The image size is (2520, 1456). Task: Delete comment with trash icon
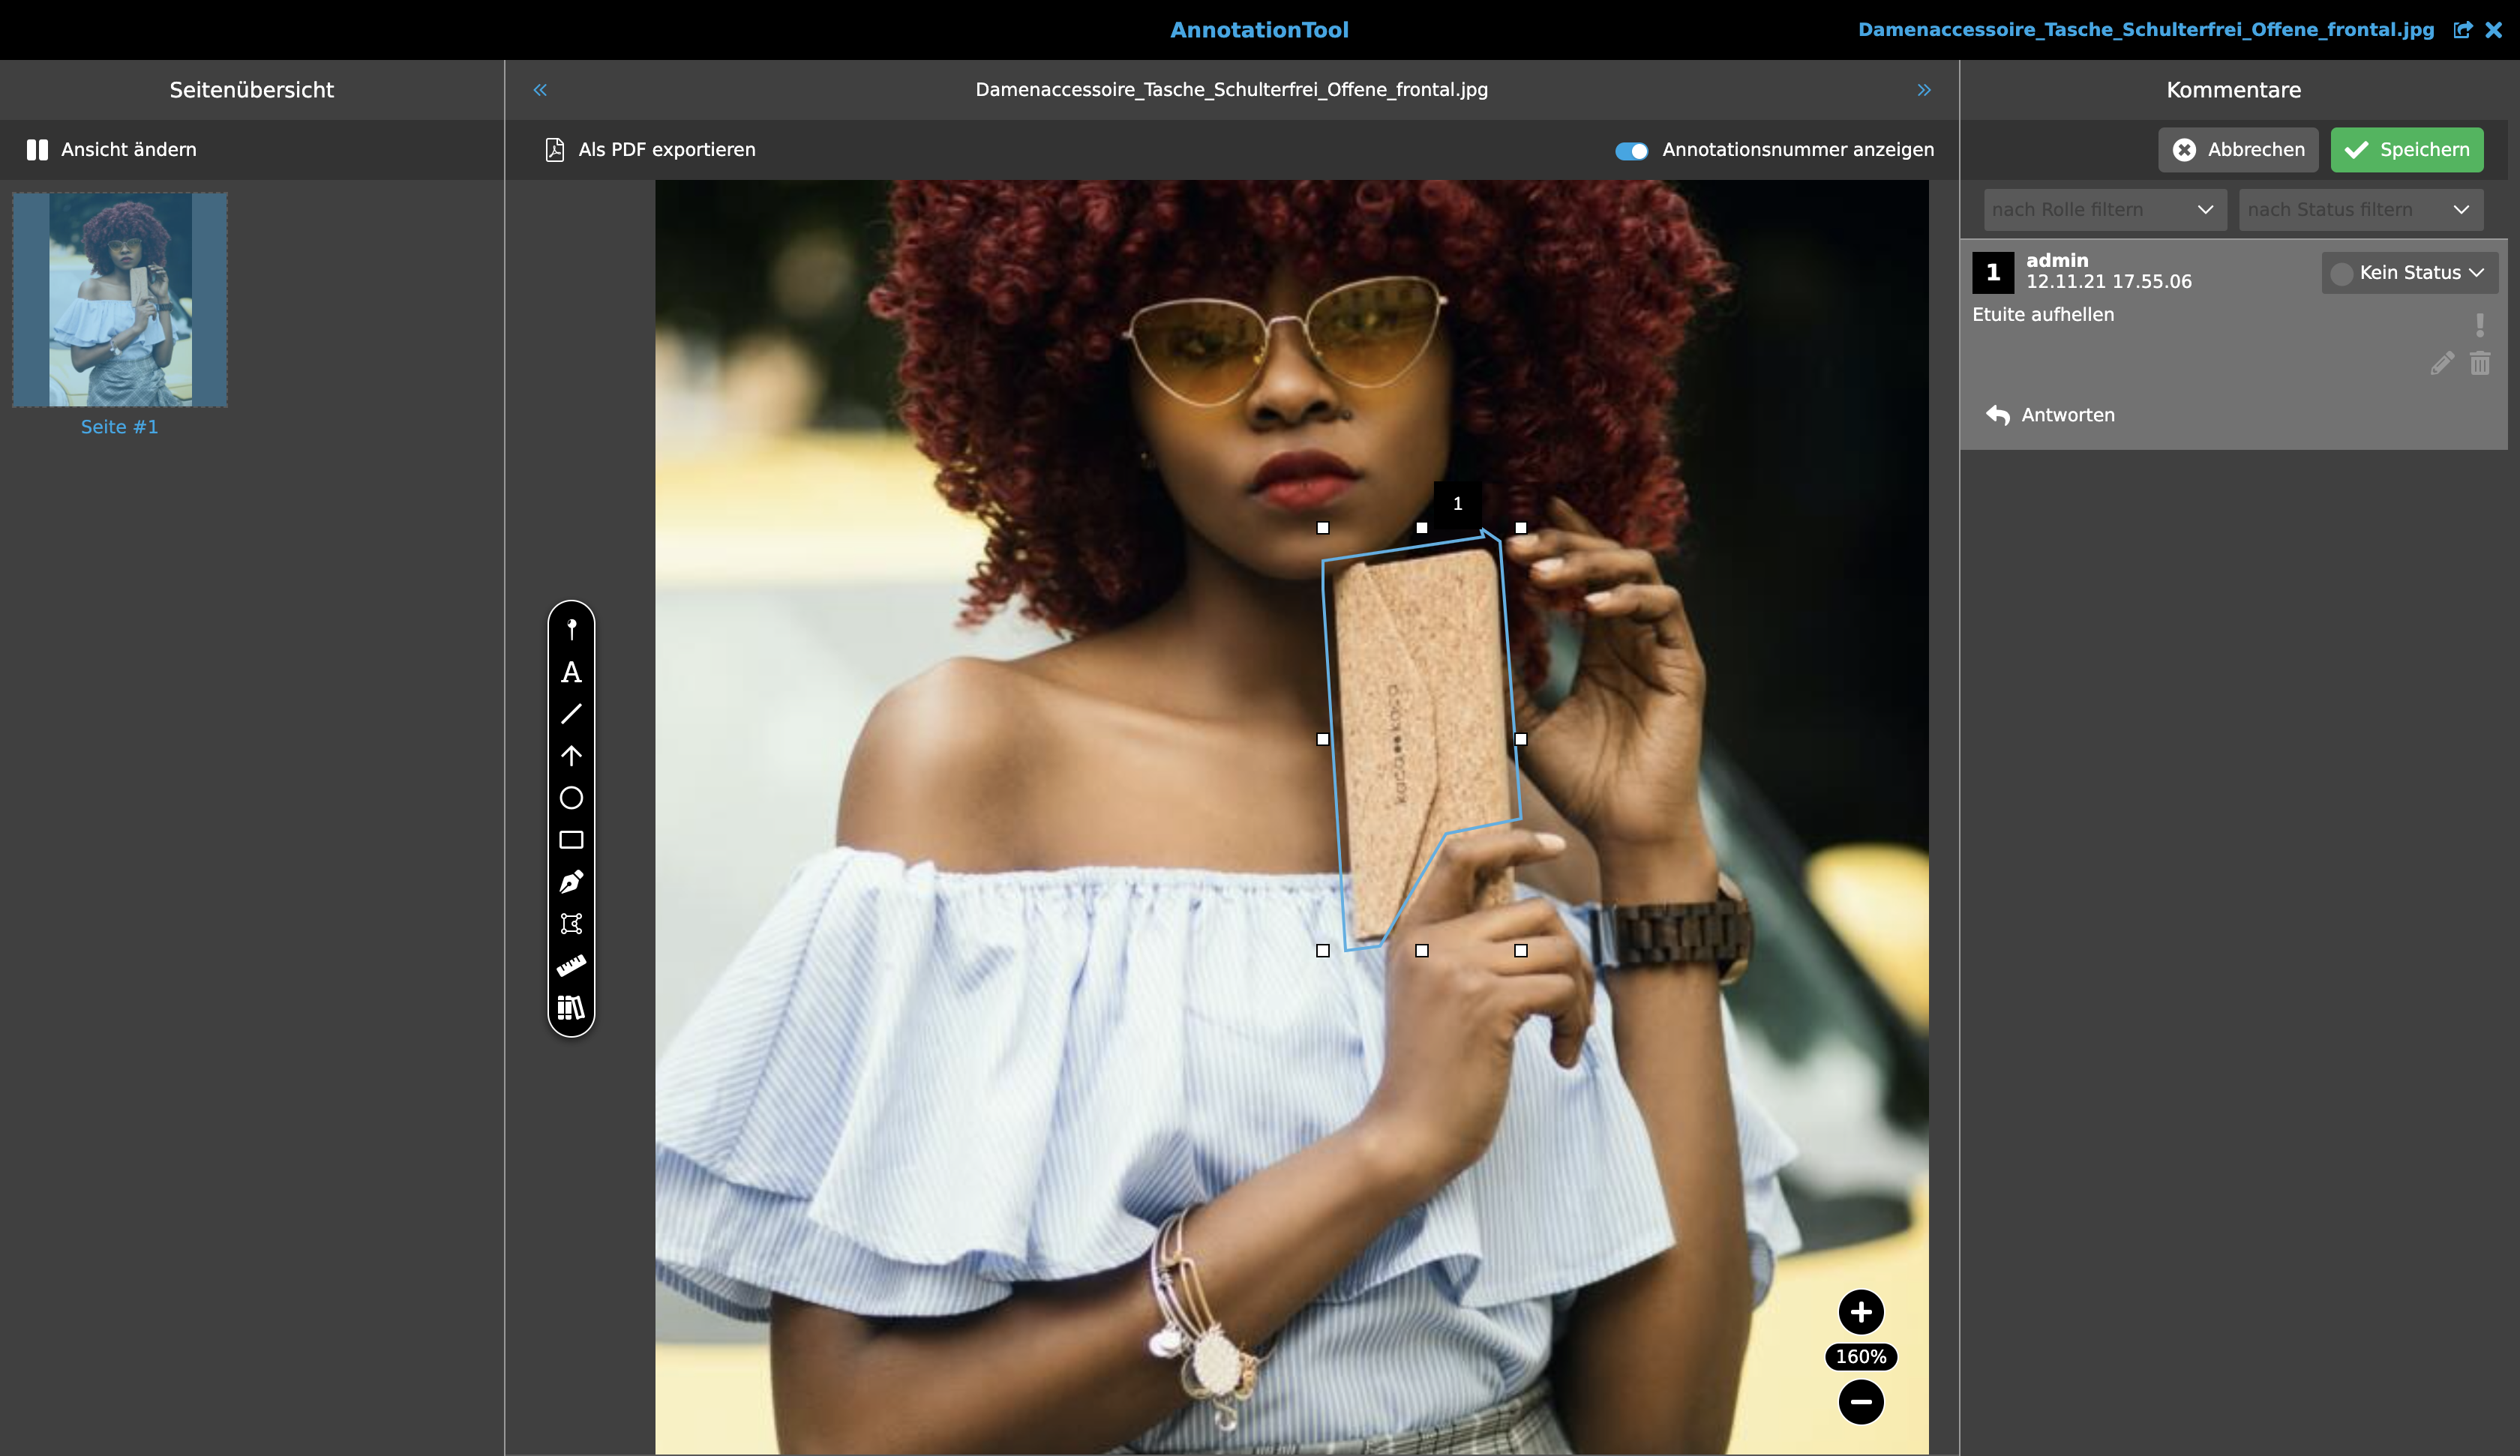[x=2479, y=364]
